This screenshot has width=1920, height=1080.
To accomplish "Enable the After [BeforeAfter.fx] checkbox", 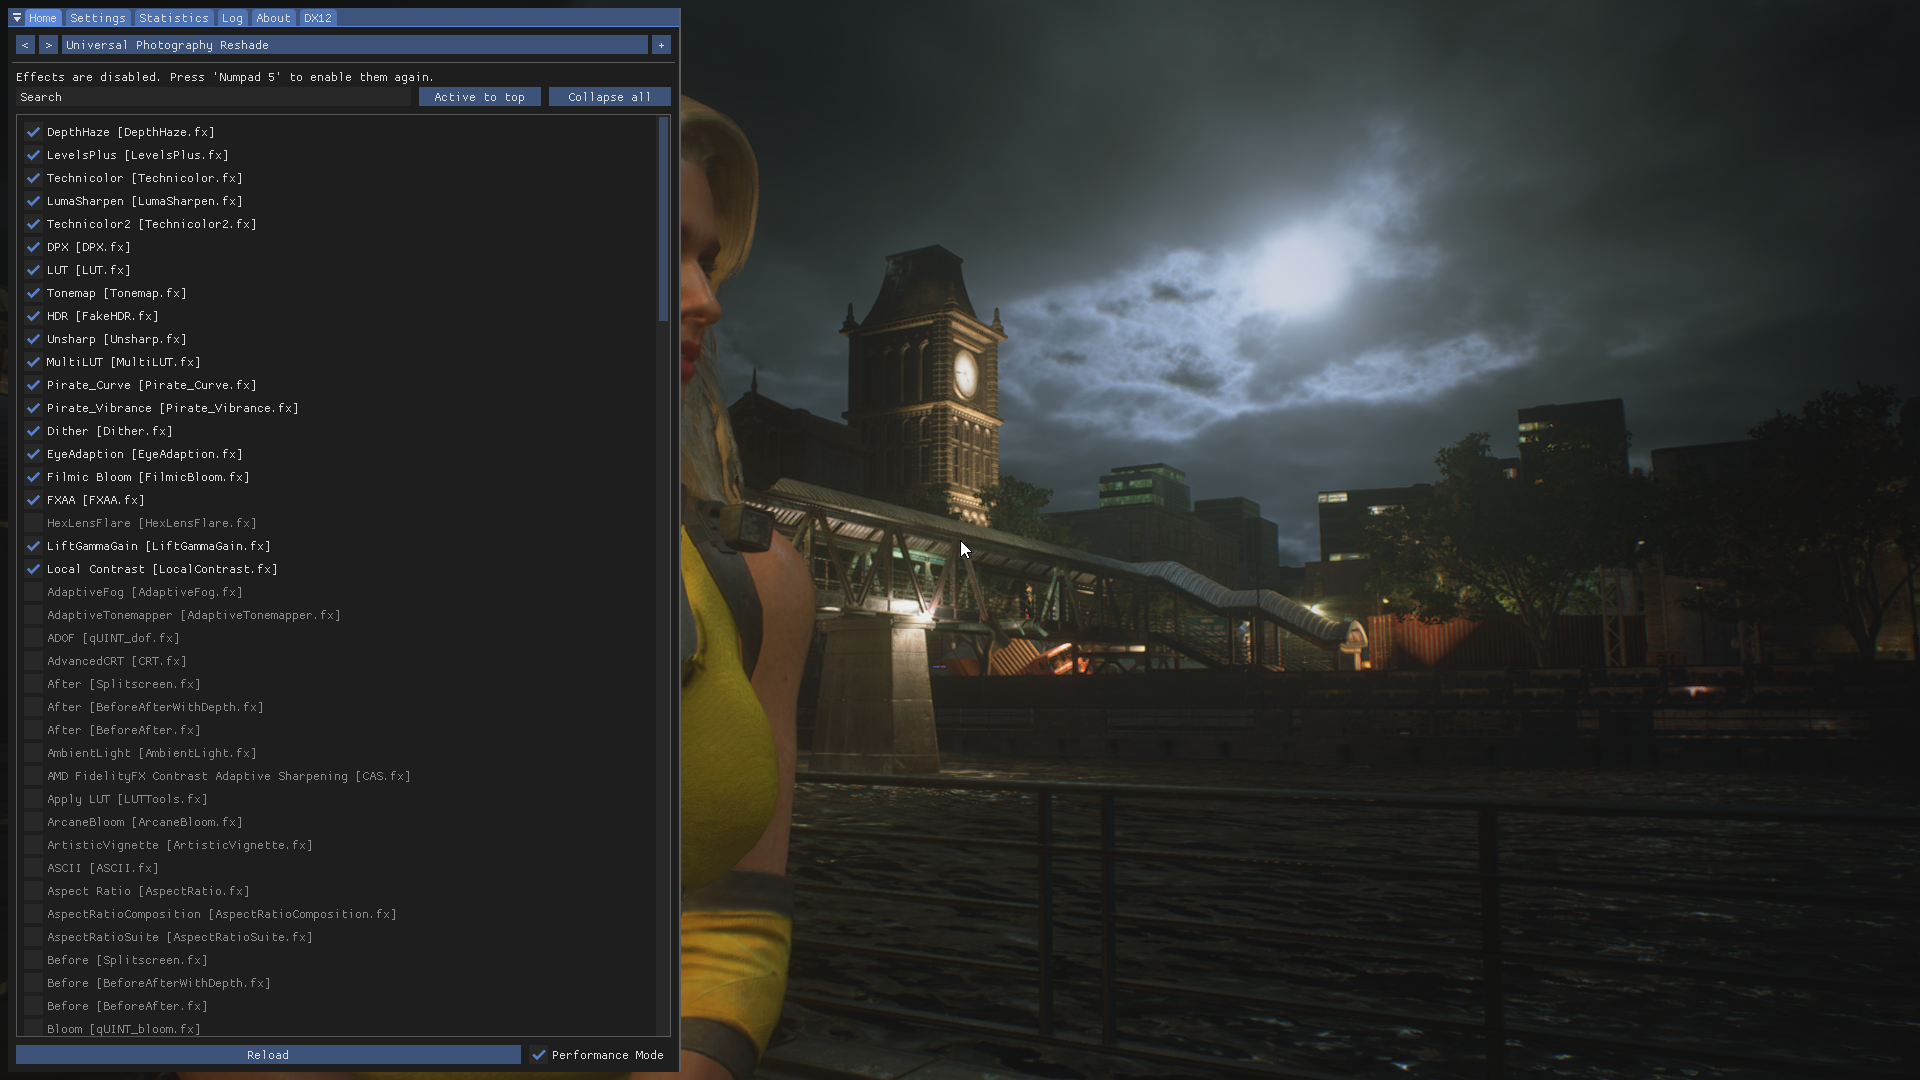I will pos(33,730).
